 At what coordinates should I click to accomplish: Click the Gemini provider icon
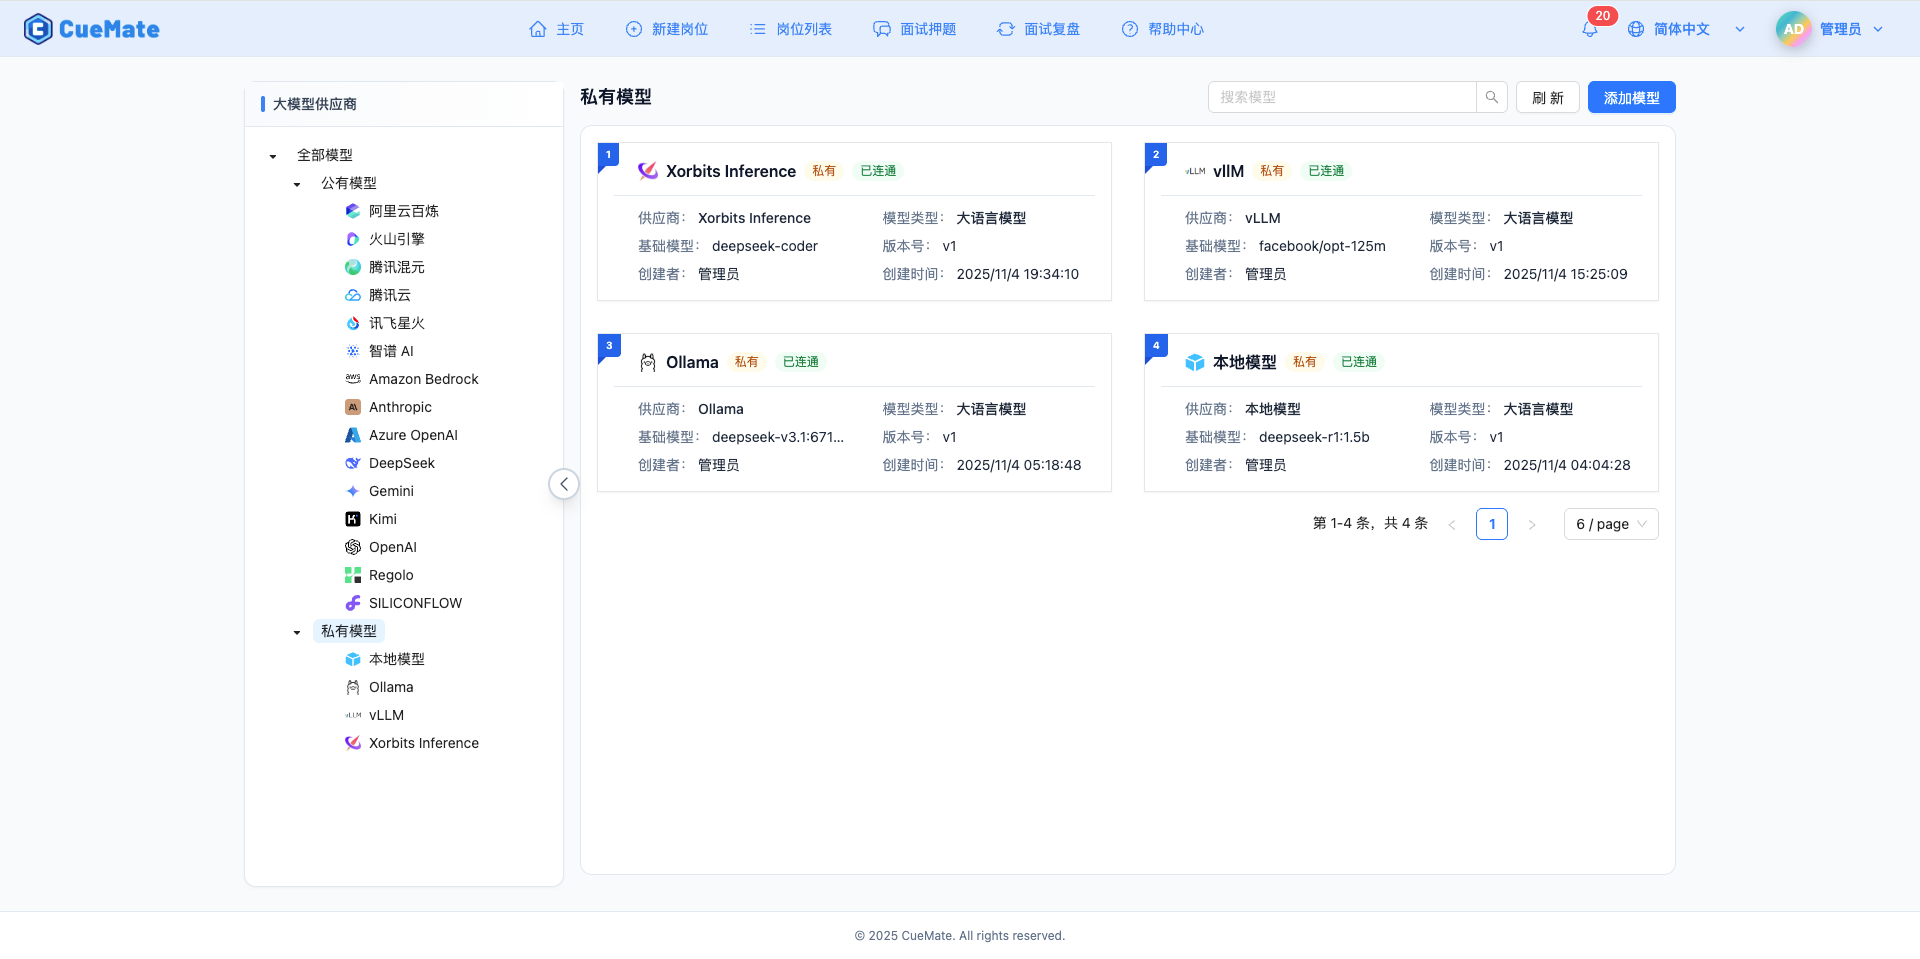point(352,491)
